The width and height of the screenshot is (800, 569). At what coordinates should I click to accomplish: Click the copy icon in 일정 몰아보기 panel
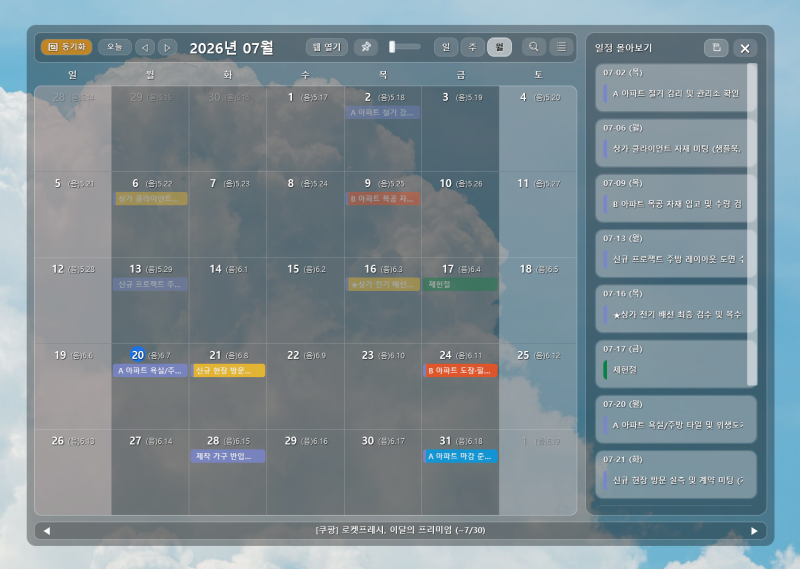[x=716, y=48]
